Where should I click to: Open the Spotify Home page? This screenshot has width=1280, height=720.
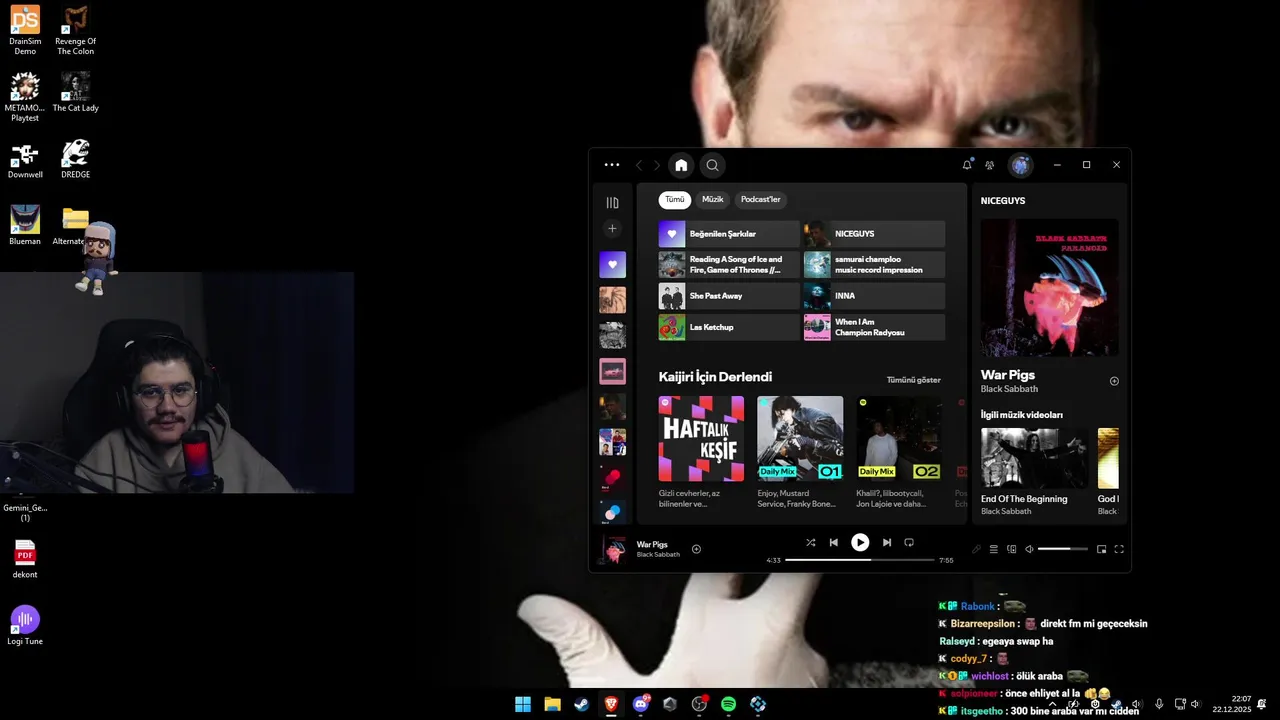pos(681,165)
